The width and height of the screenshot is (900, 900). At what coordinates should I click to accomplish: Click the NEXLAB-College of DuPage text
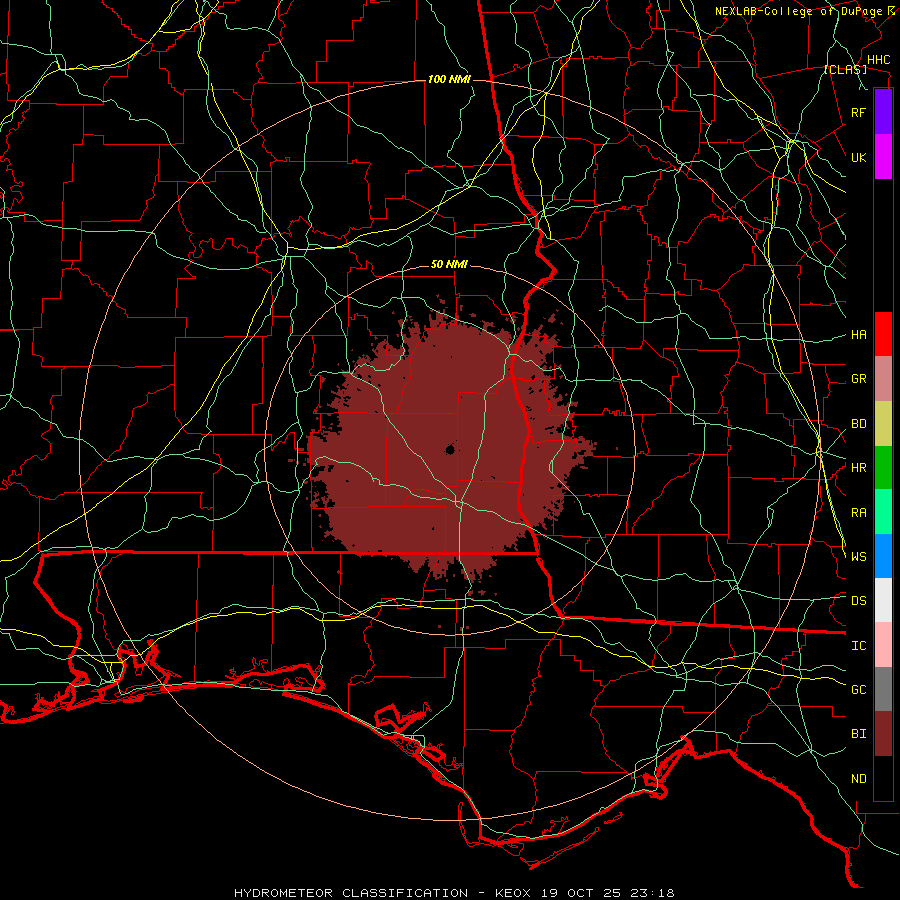[801, 11]
